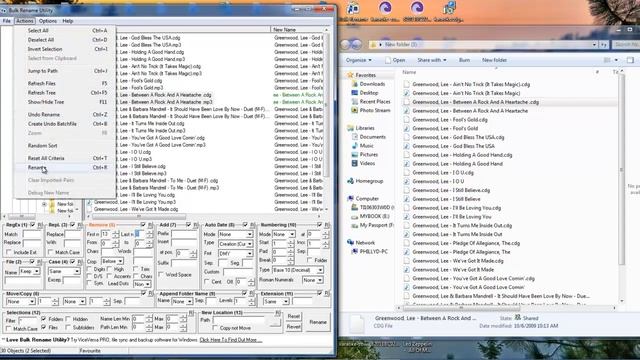
Task: Toggle Selections Subfolders checkbox
Action: pyautogui.click(x=68, y=327)
